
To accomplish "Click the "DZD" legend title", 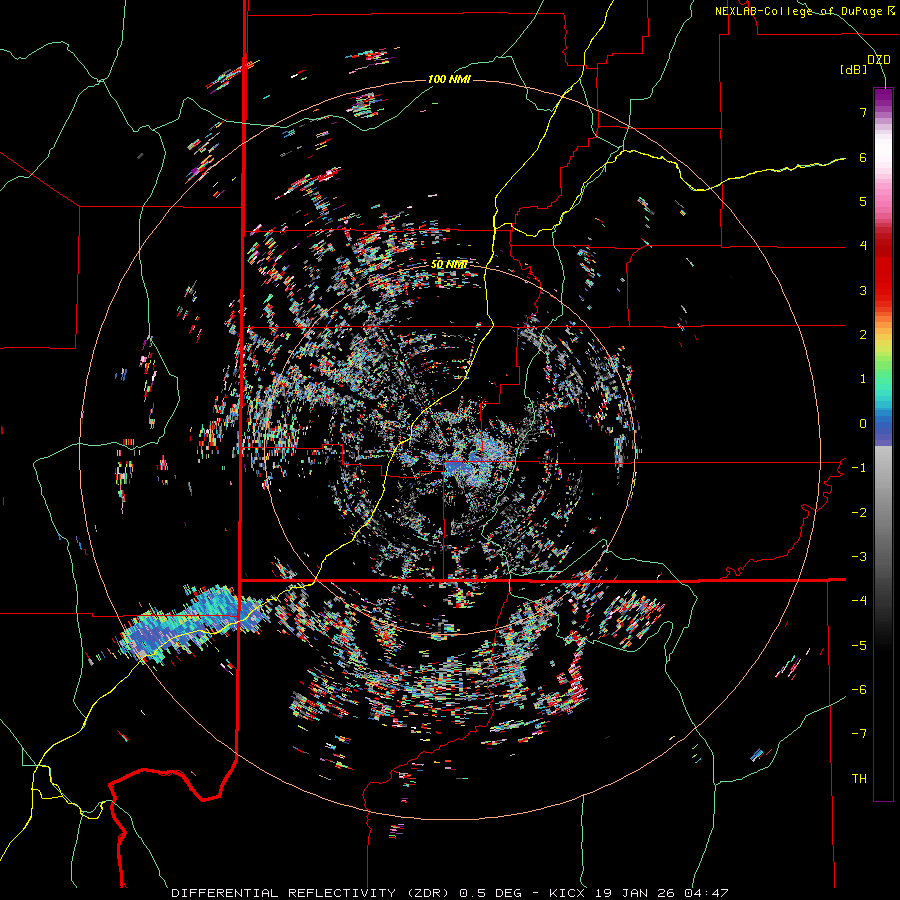I will 879,60.
